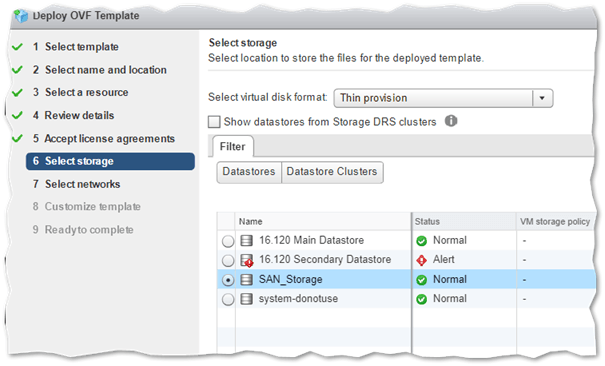The width and height of the screenshot is (605, 366).
Task: Click the 16.120 Main Datastore disk icon
Action: 247,241
